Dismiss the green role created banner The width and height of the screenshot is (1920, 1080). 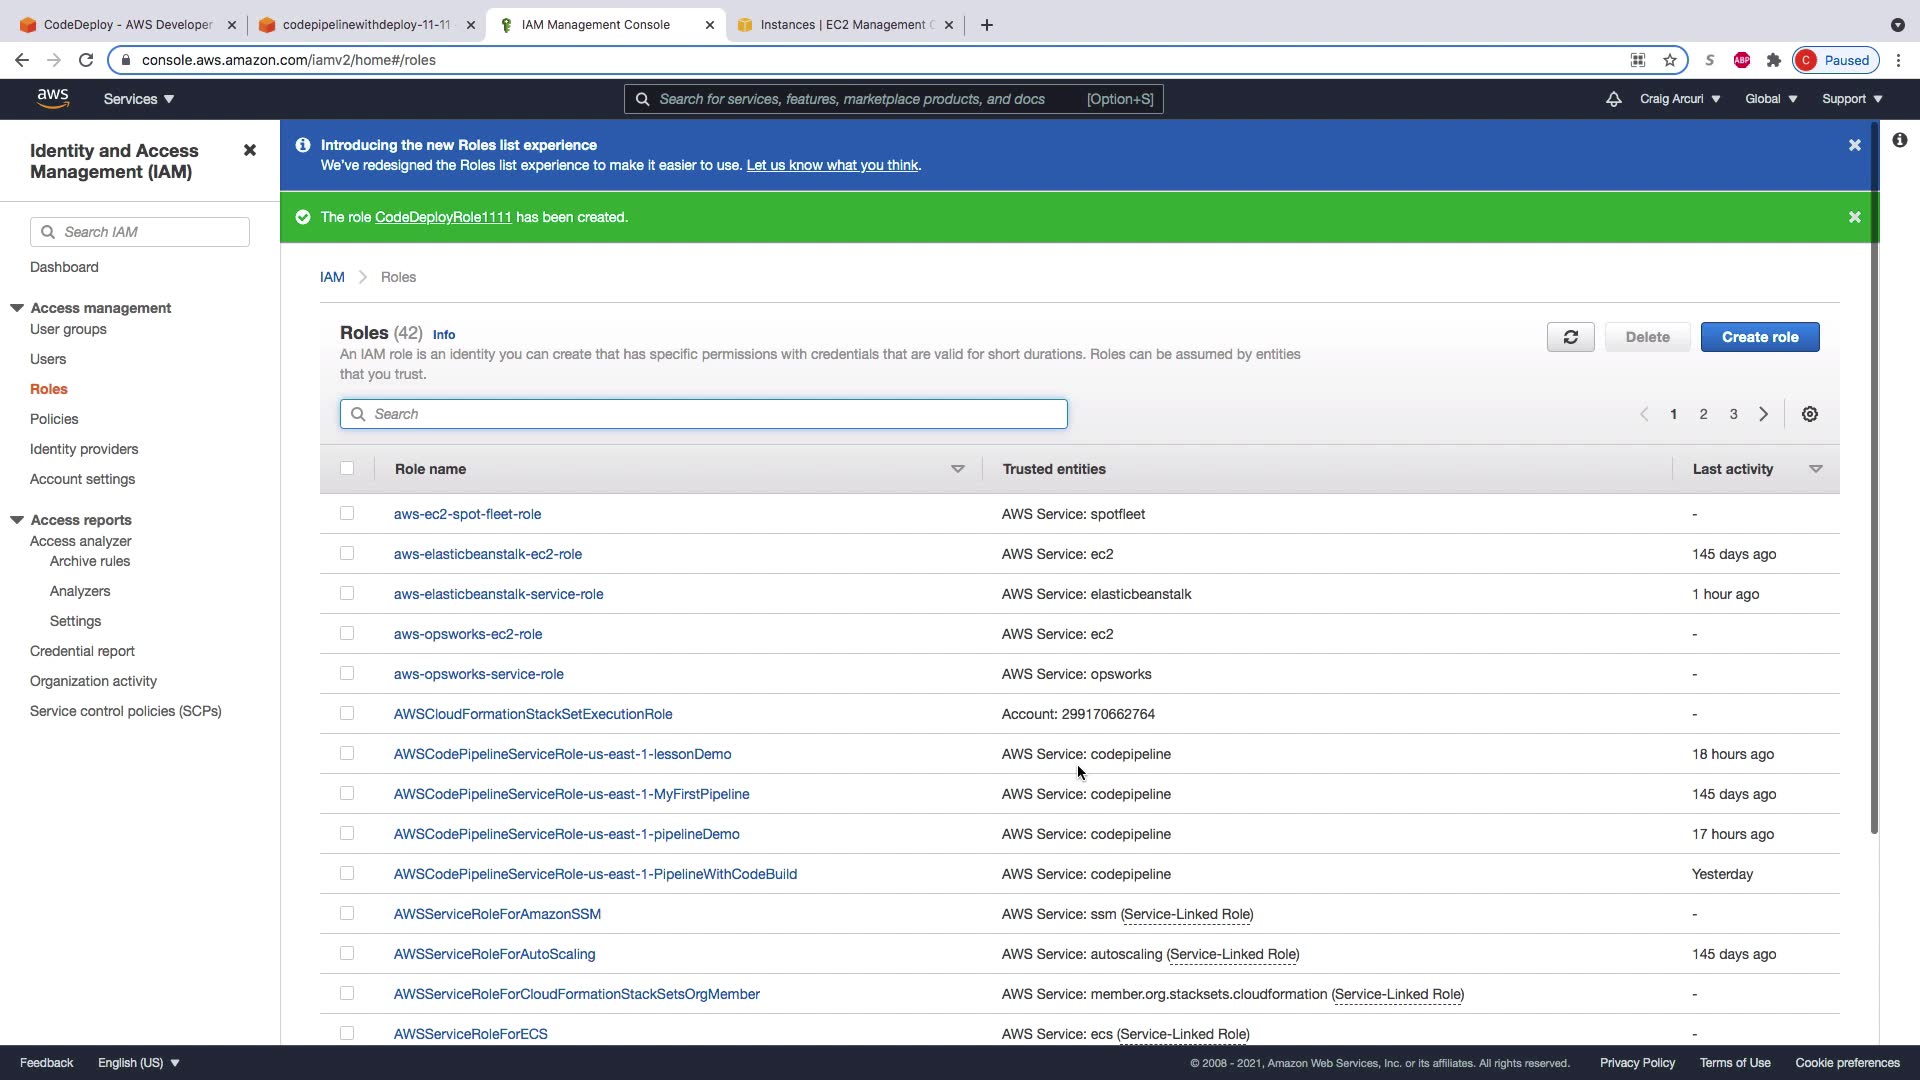1854,217
